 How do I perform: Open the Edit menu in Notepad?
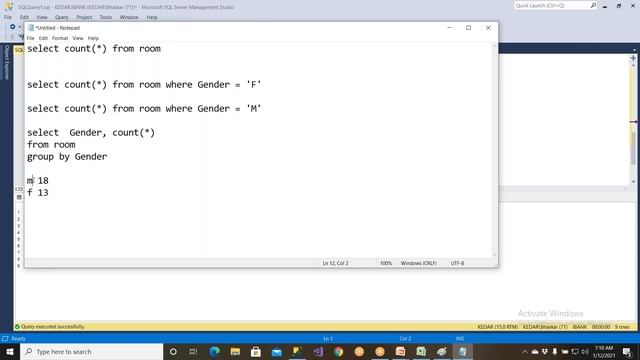coord(43,38)
